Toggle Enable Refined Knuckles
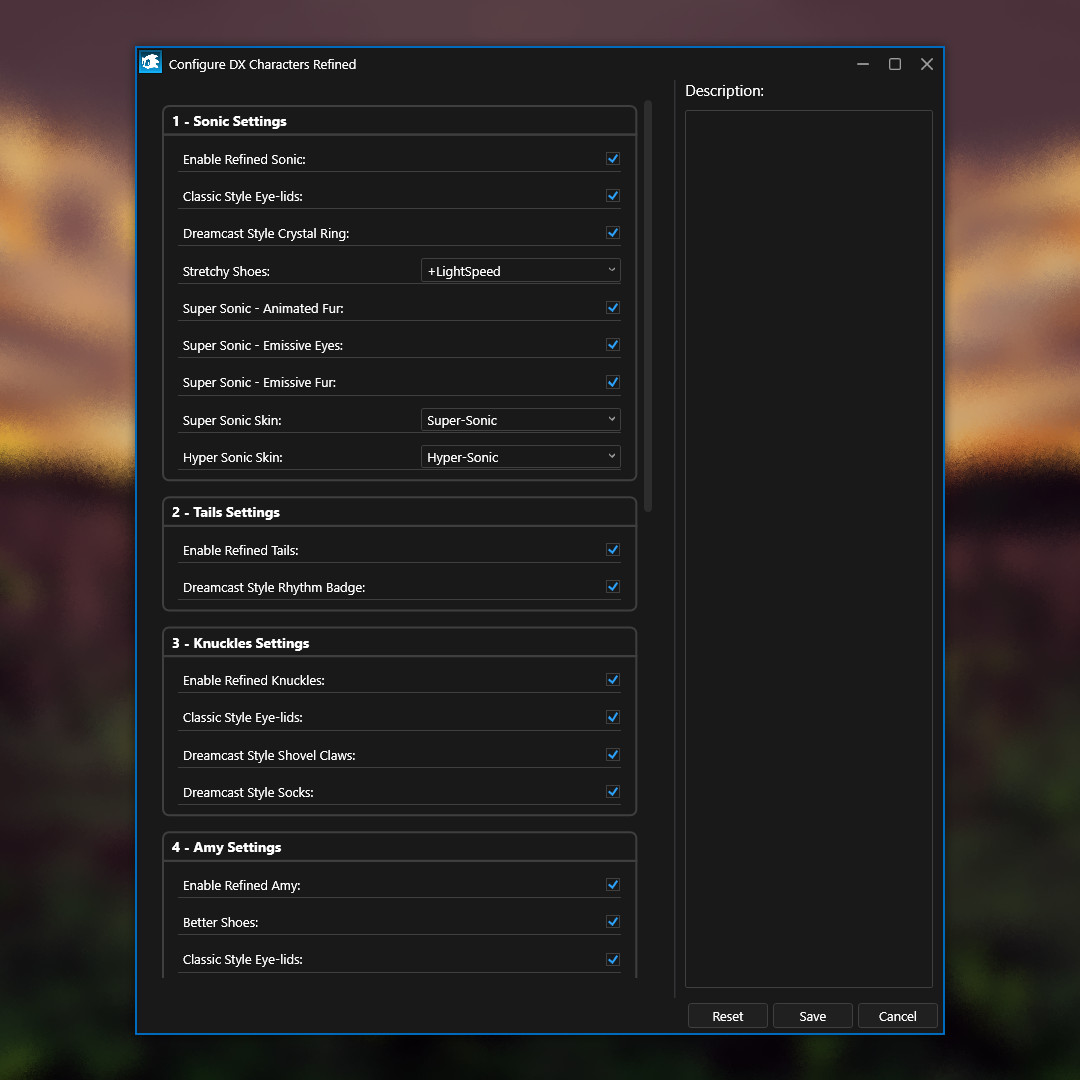Screen dimensions: 1080x1080 pos(612,679)
